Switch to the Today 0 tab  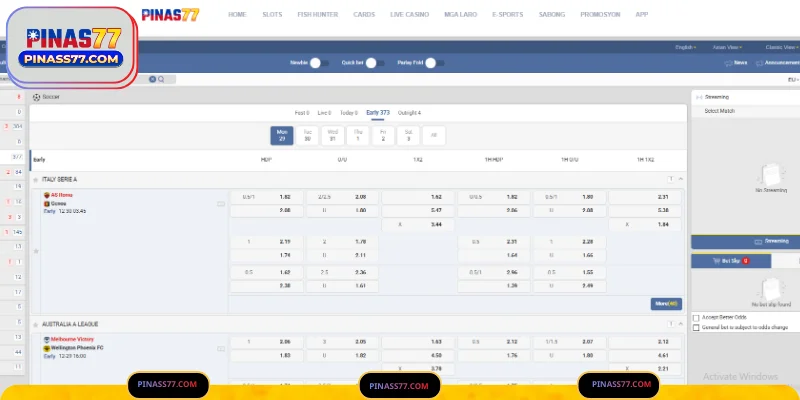click(349, 113)
